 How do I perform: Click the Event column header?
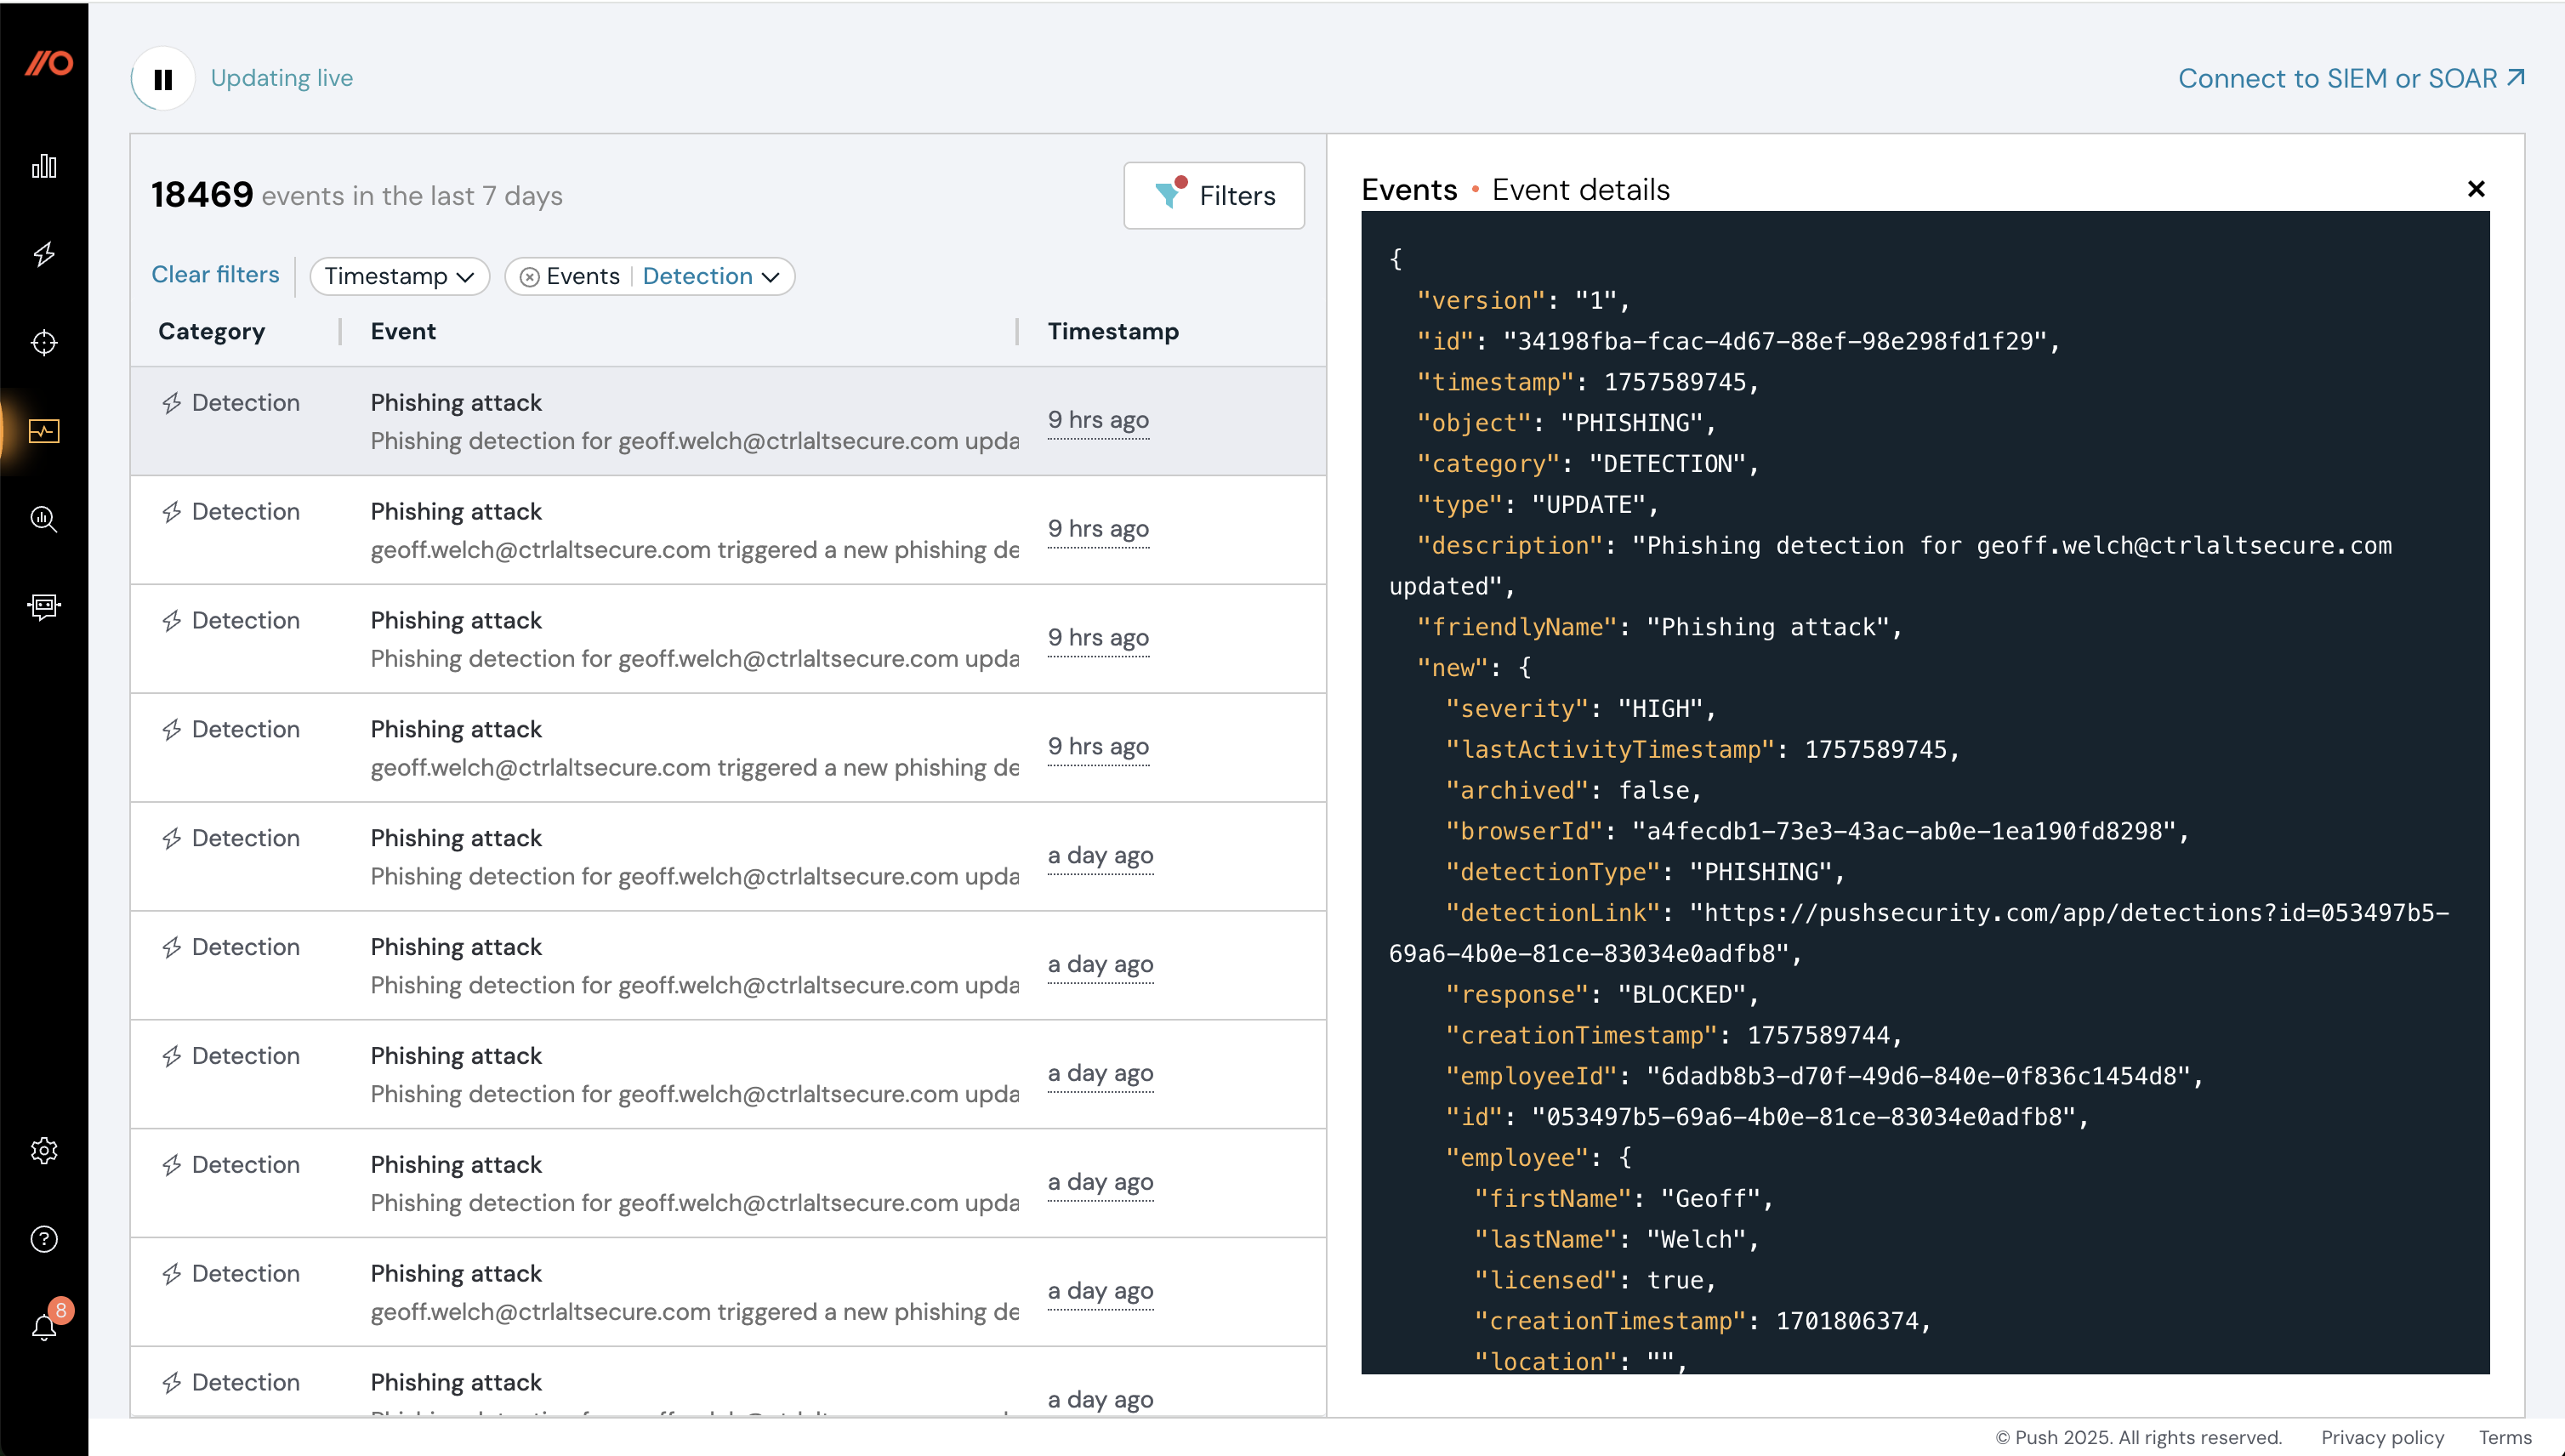point(403,331)
